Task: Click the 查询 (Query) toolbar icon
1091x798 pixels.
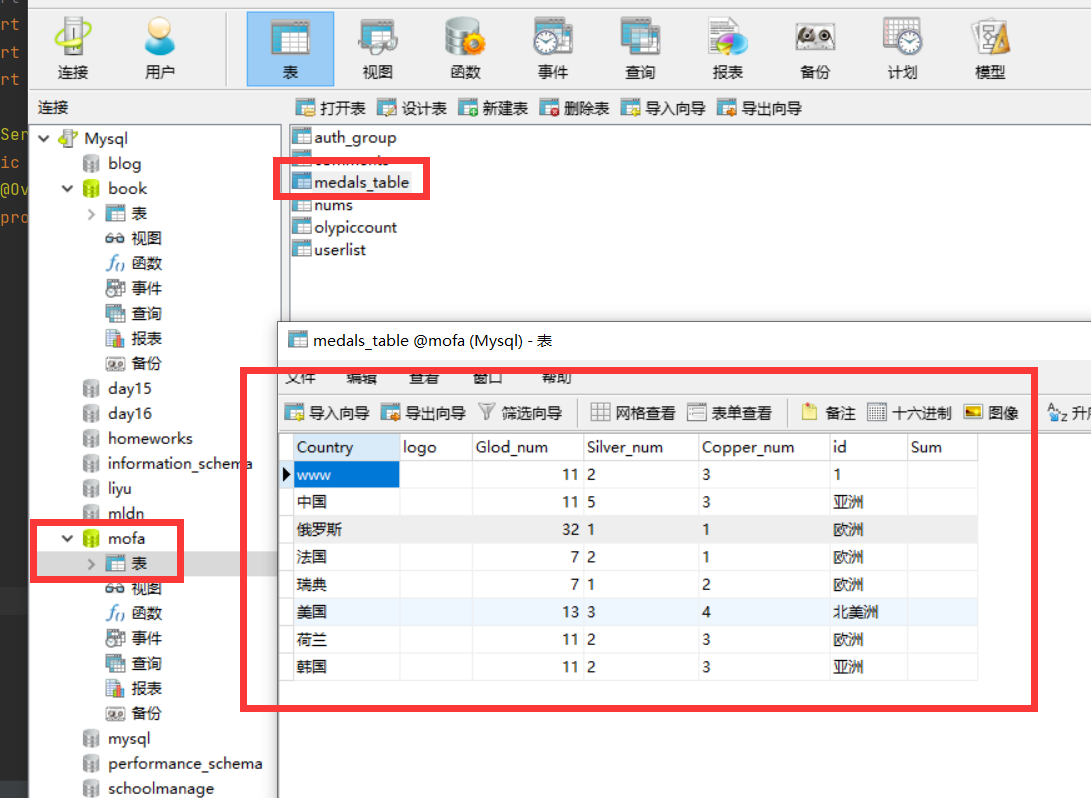Action: click(x=640, y=49)
